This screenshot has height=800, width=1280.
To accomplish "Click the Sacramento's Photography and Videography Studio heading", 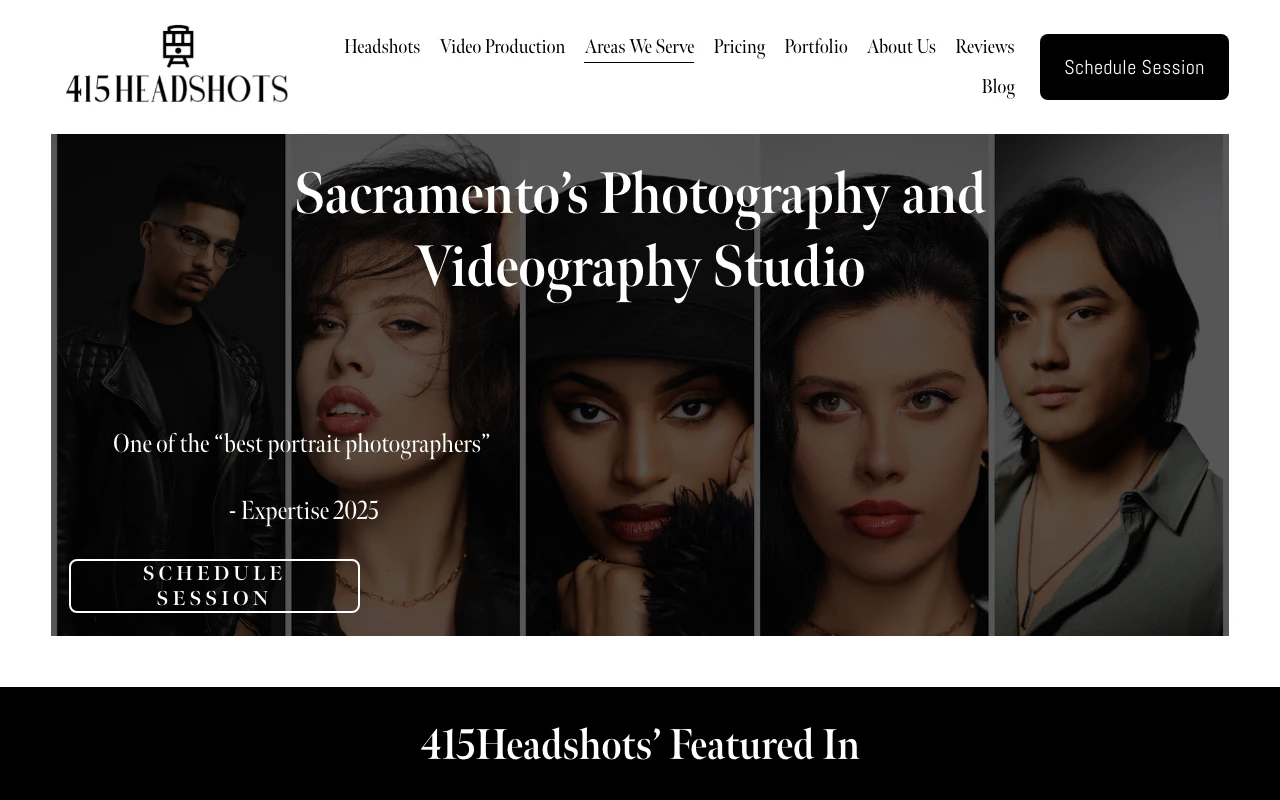I will pyautogui.click(x=640, y=230).
